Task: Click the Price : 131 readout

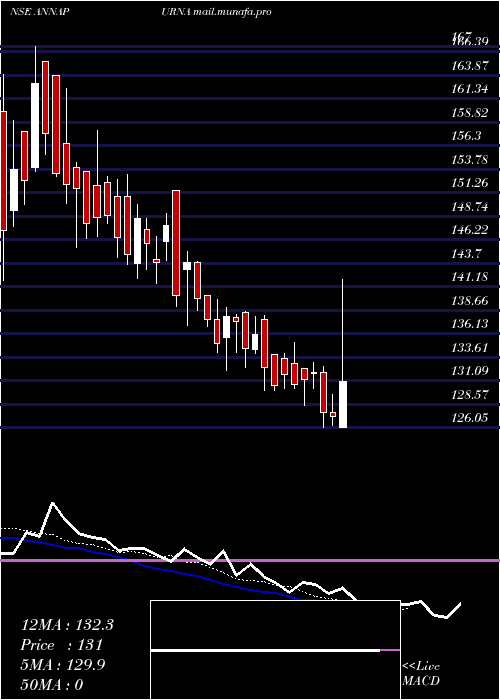Action: [x=62, y=645]
